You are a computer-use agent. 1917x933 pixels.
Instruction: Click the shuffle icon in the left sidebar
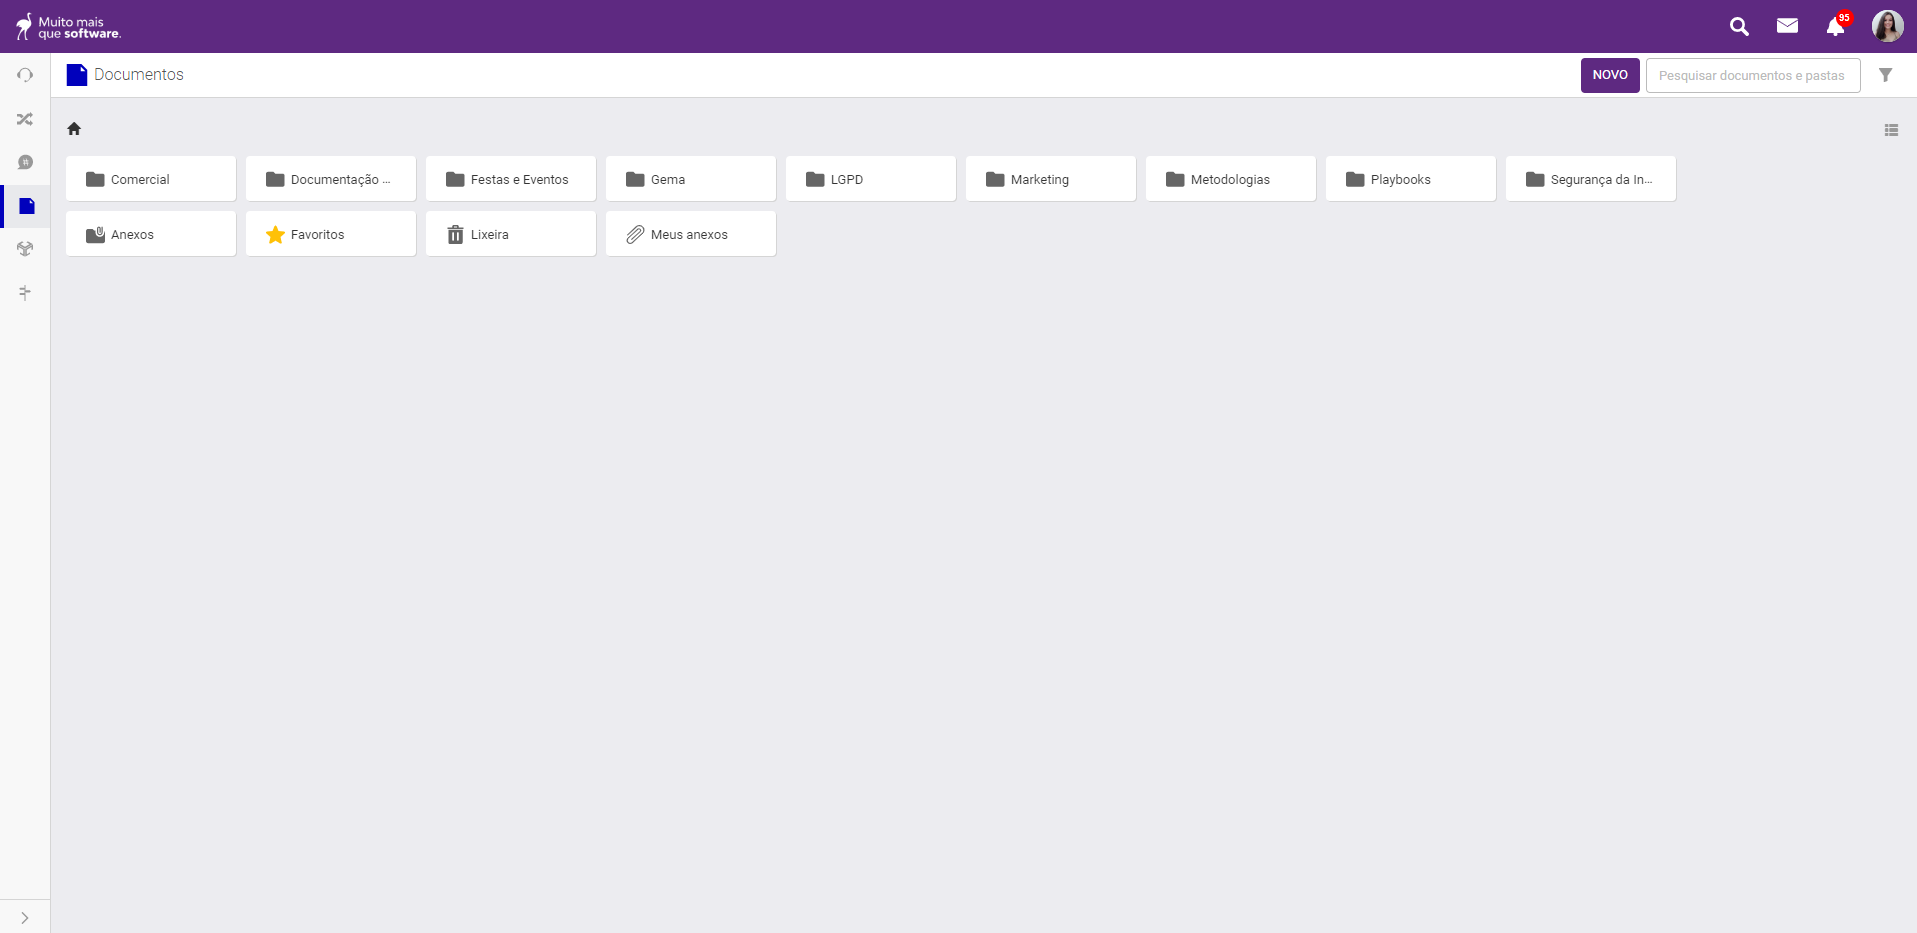coord(25,119)
